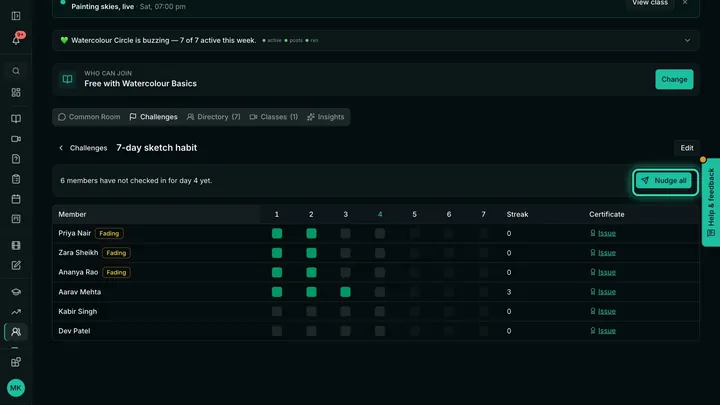Click the Change button for who can join
The image size is (720, 405).
(674, 79)
